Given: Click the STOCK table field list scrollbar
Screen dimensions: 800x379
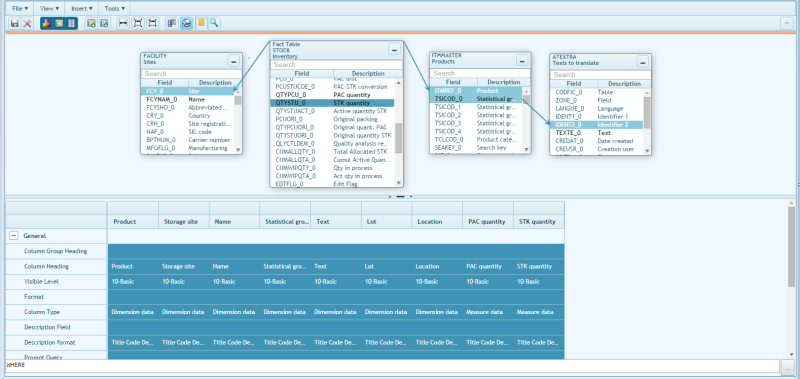Looking at the screenshot, I should (x=398, y=133).
